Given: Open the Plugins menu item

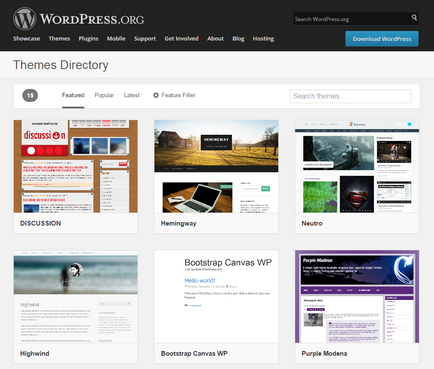Looking at the screenshot, I should pyautogui.click(x=88, y=39).
